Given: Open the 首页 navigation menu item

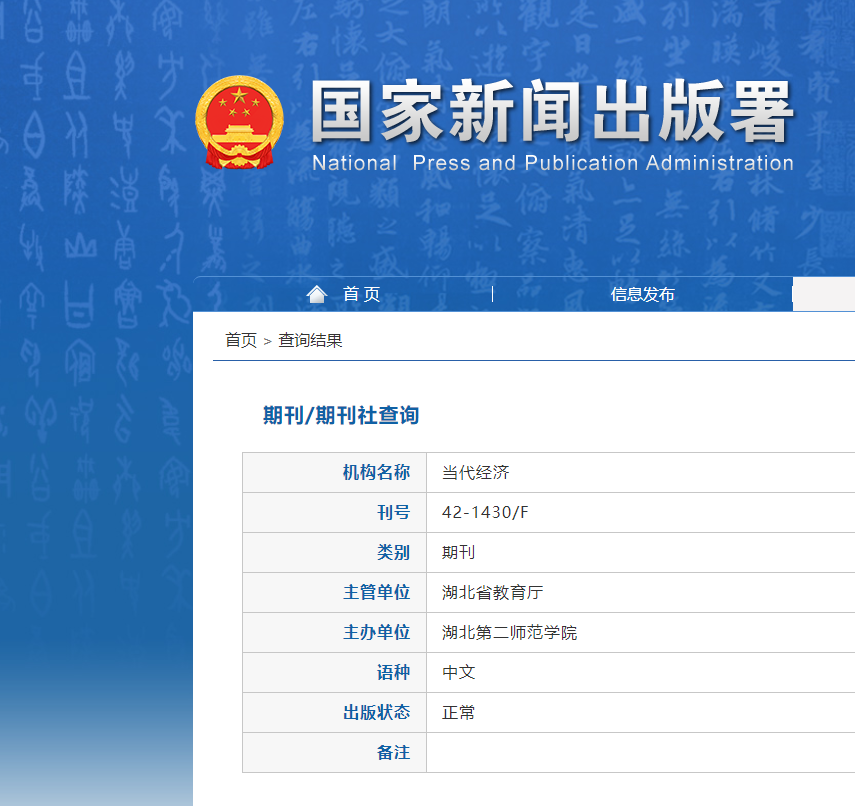Looking at the screenshot, I should pos(361,294).
